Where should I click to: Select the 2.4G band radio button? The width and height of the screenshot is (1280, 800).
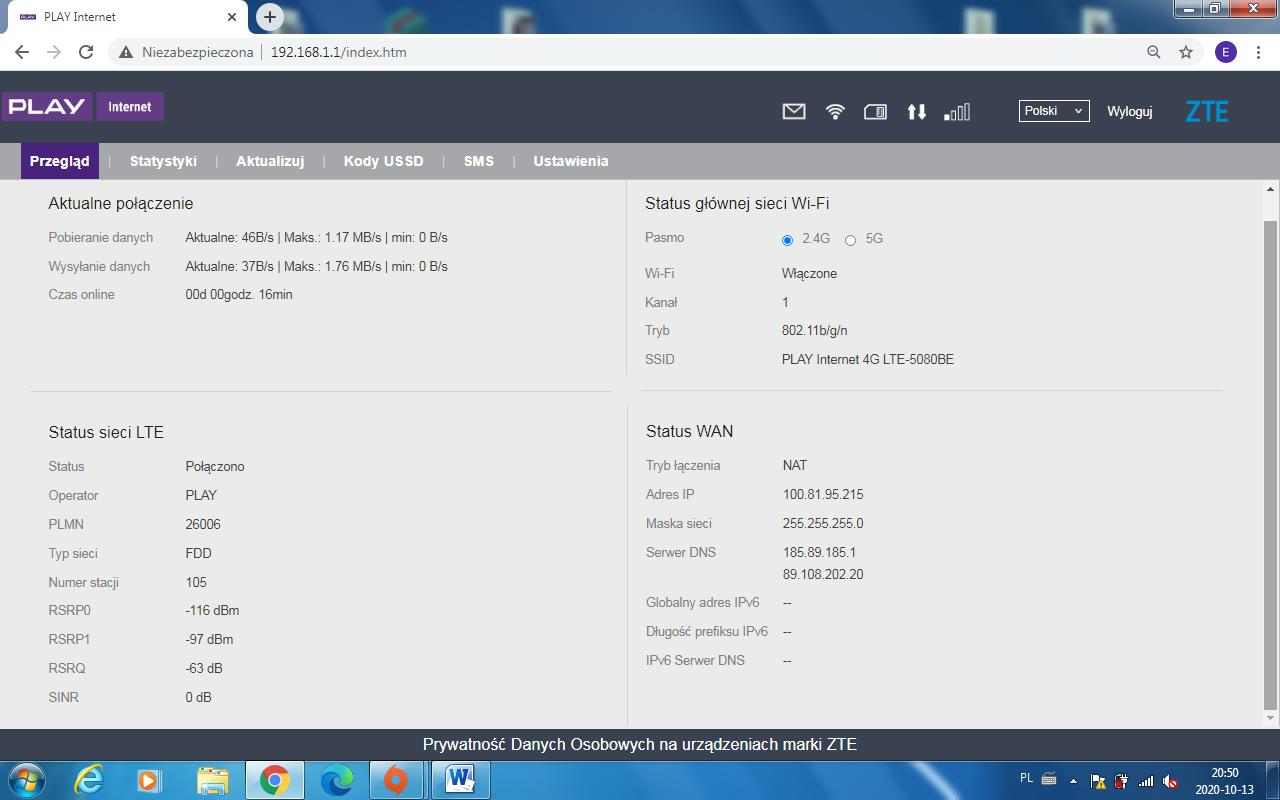(786, 240)
